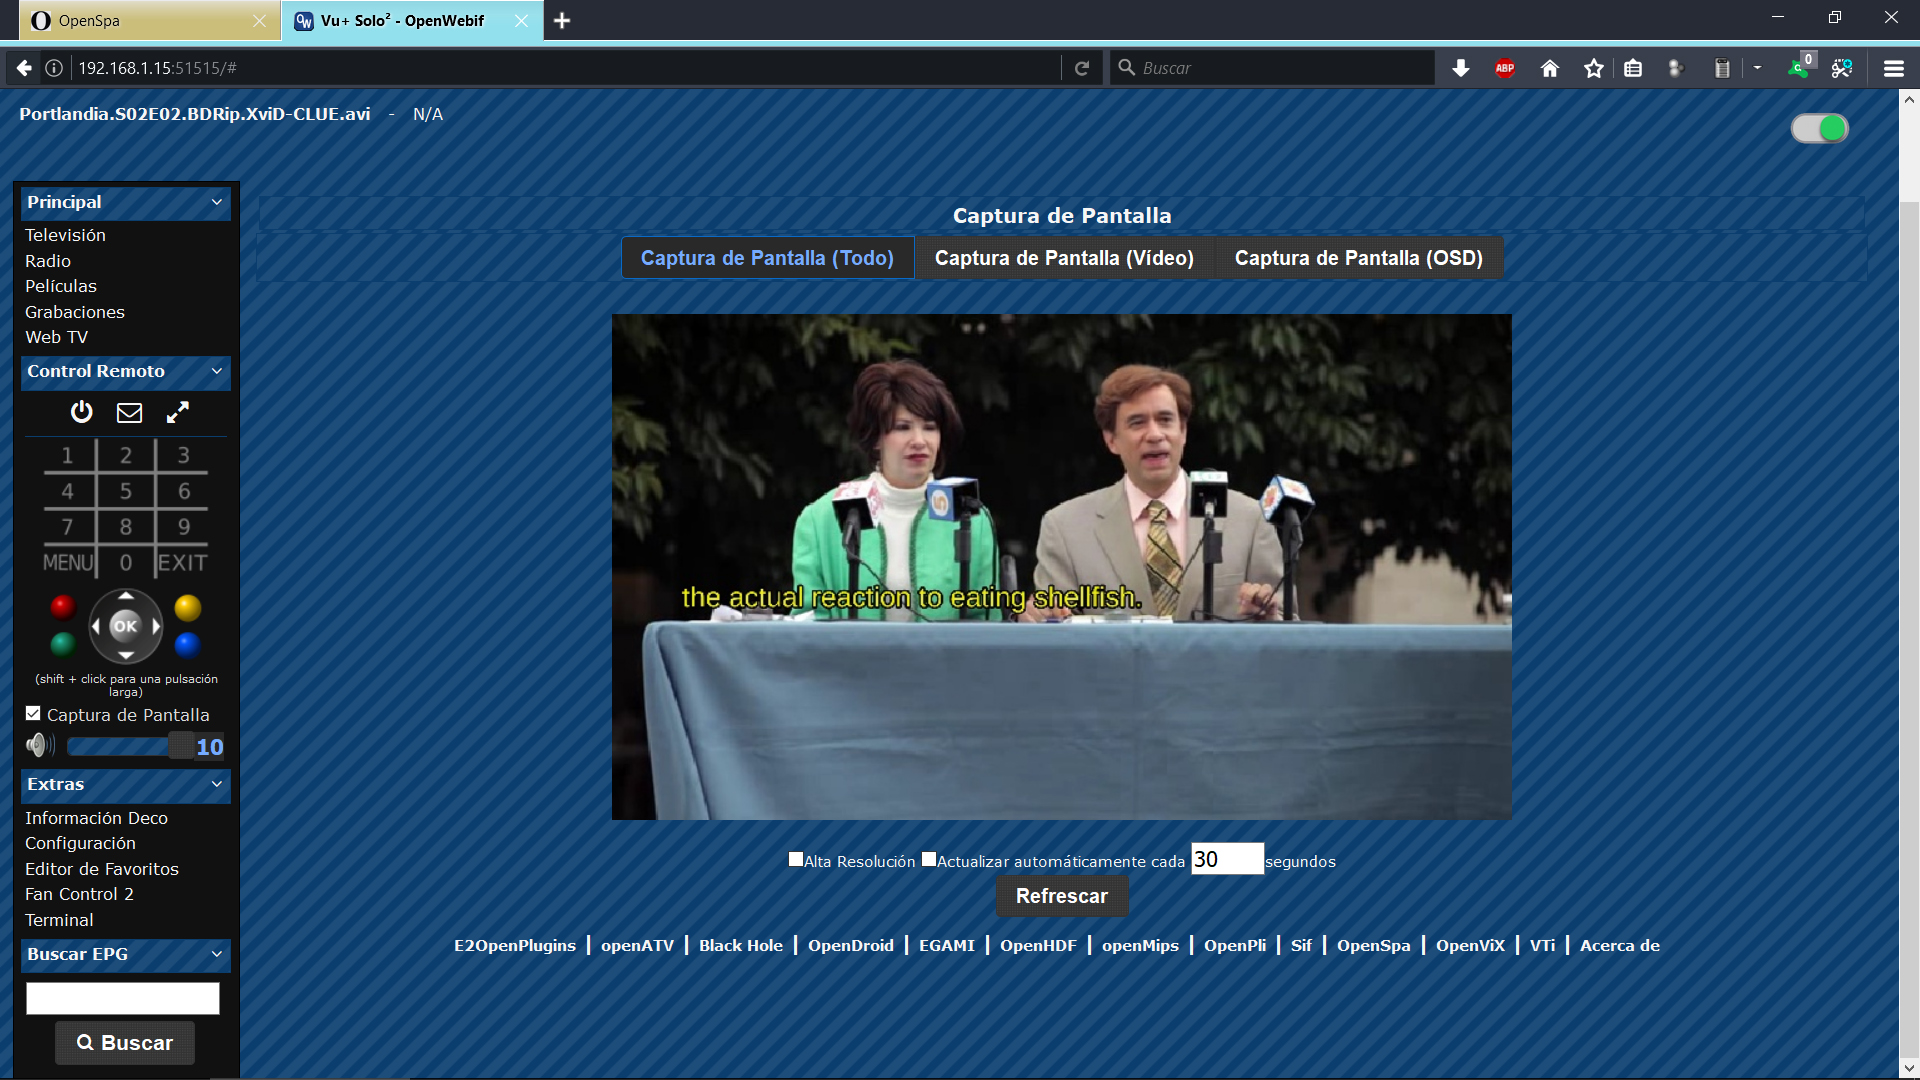Enable Actualizar automáticamente checkbox
Screen dimensions: 1920x1080
929,859
